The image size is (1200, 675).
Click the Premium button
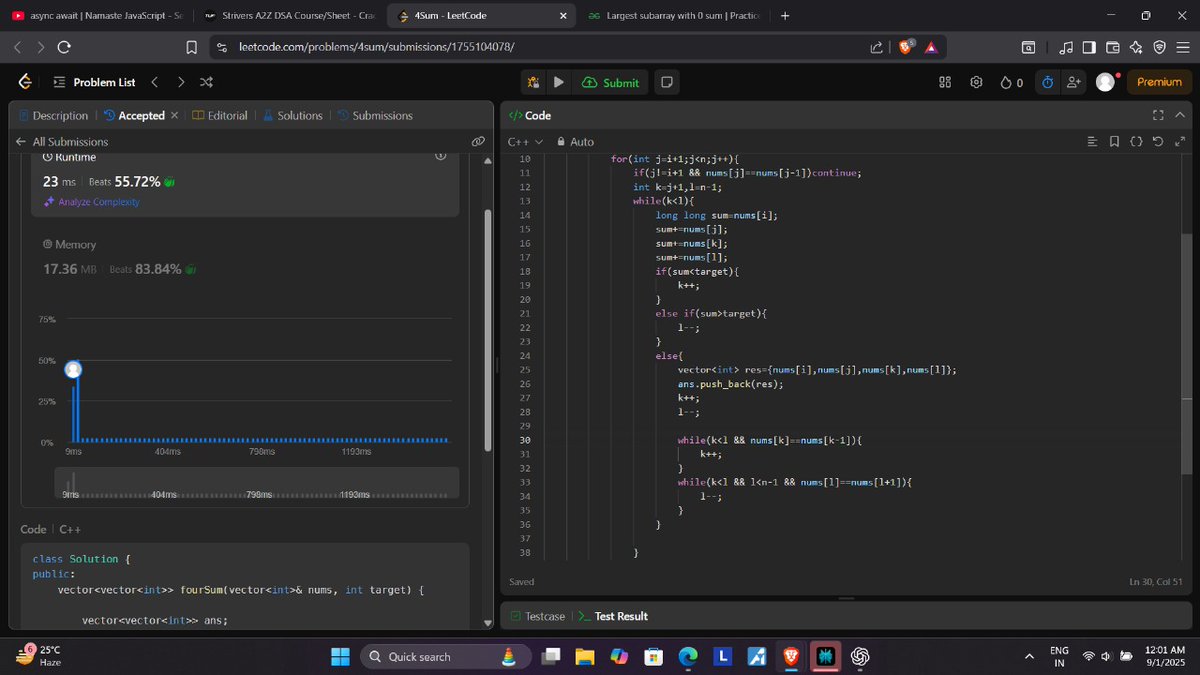point(1159,82)
